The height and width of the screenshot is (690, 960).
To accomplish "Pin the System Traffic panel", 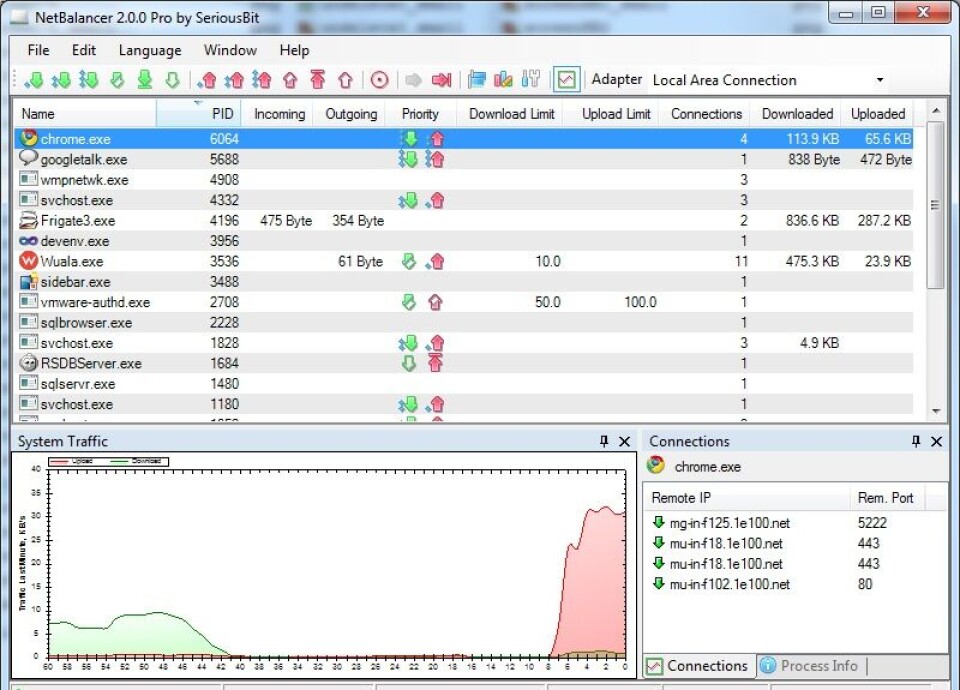I will (x=604, y=441).
